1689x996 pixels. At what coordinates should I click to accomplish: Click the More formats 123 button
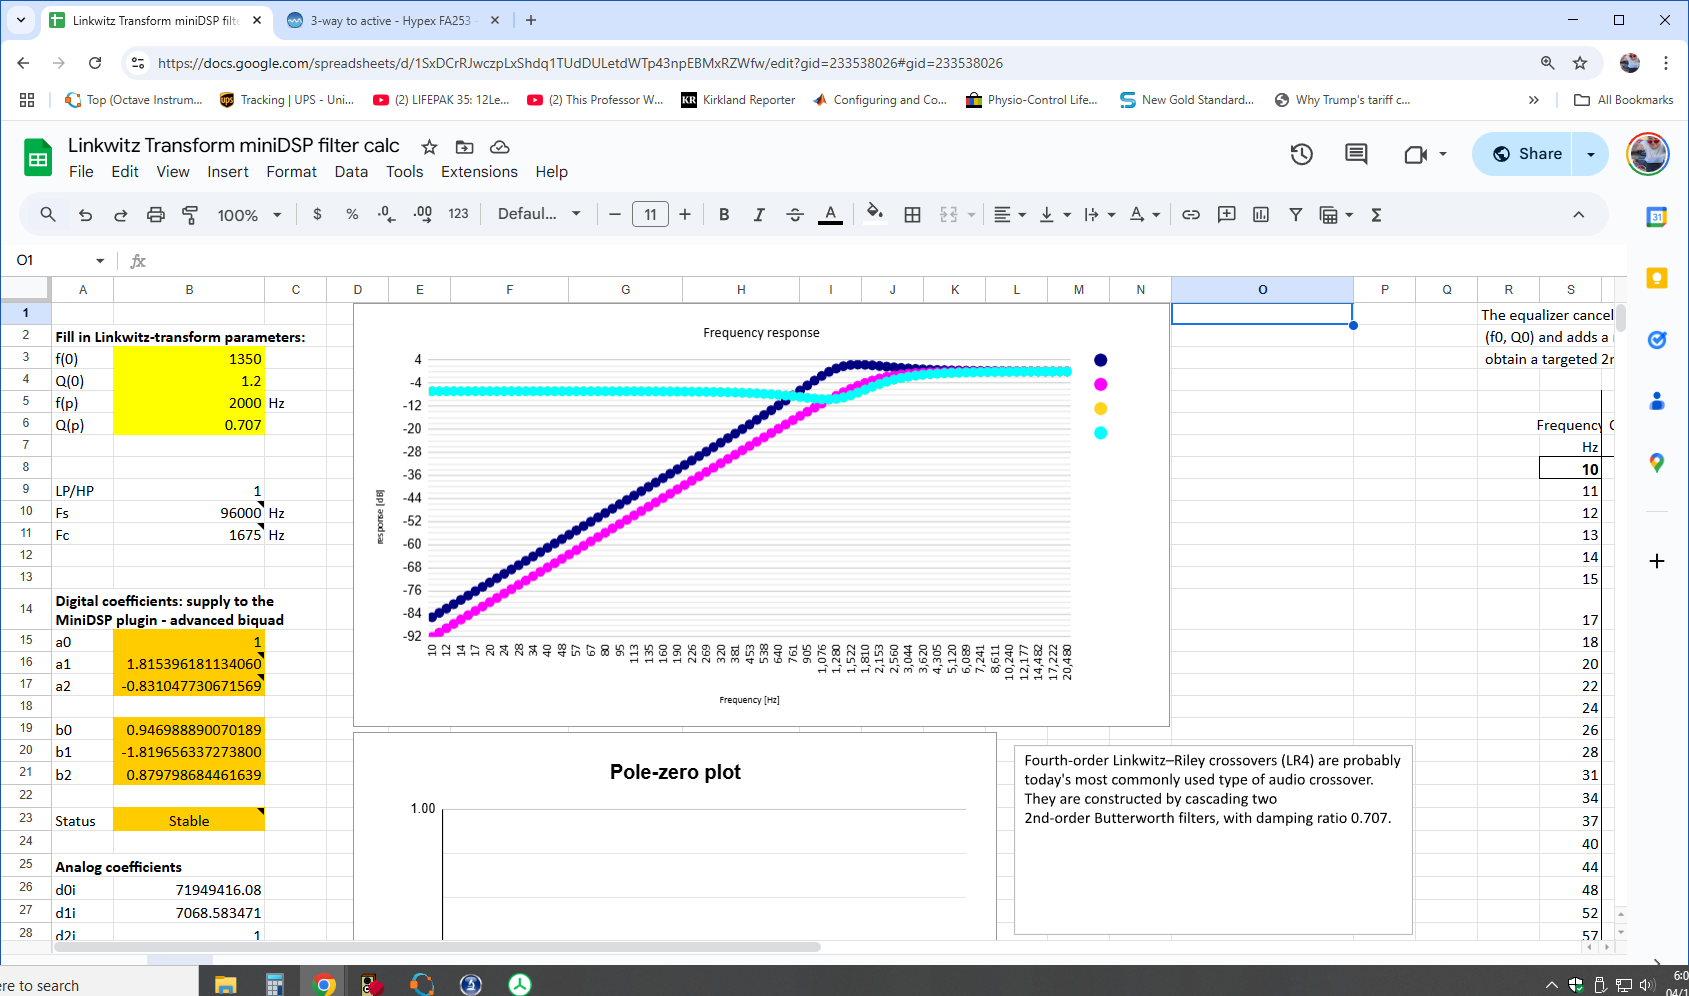point(458,214)
